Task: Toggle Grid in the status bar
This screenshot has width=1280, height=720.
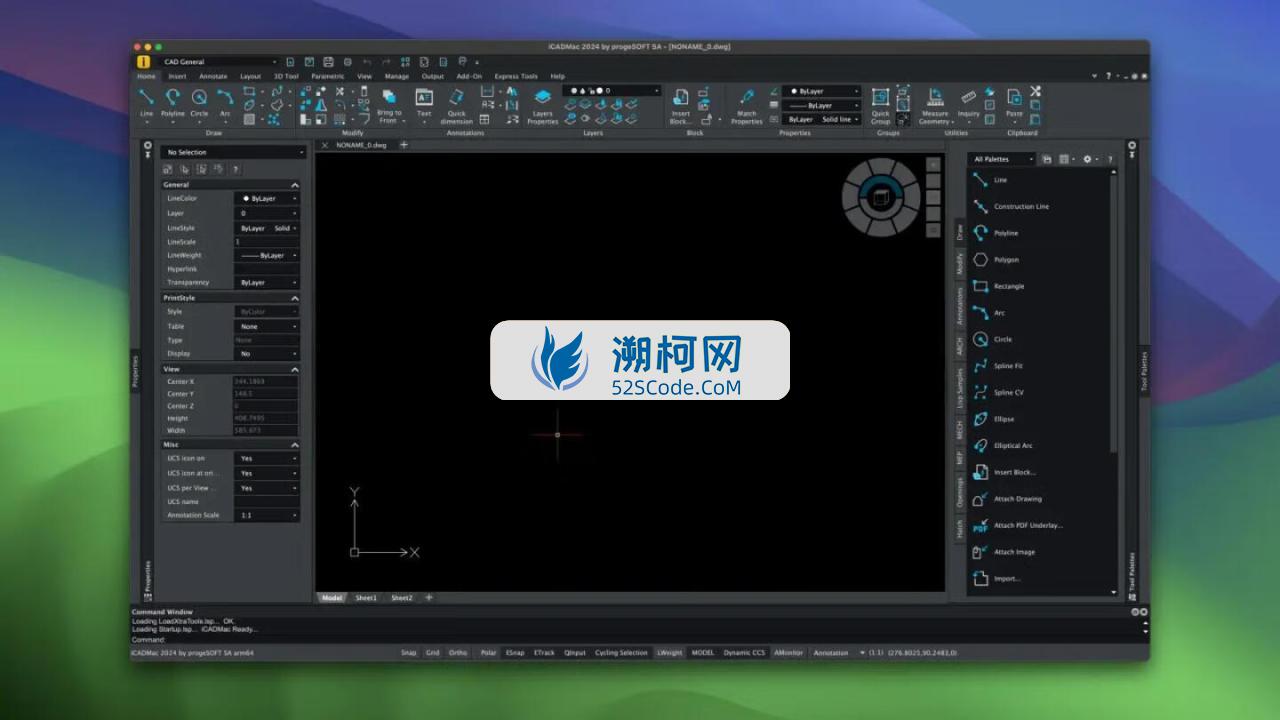Action: coord(432,653)
